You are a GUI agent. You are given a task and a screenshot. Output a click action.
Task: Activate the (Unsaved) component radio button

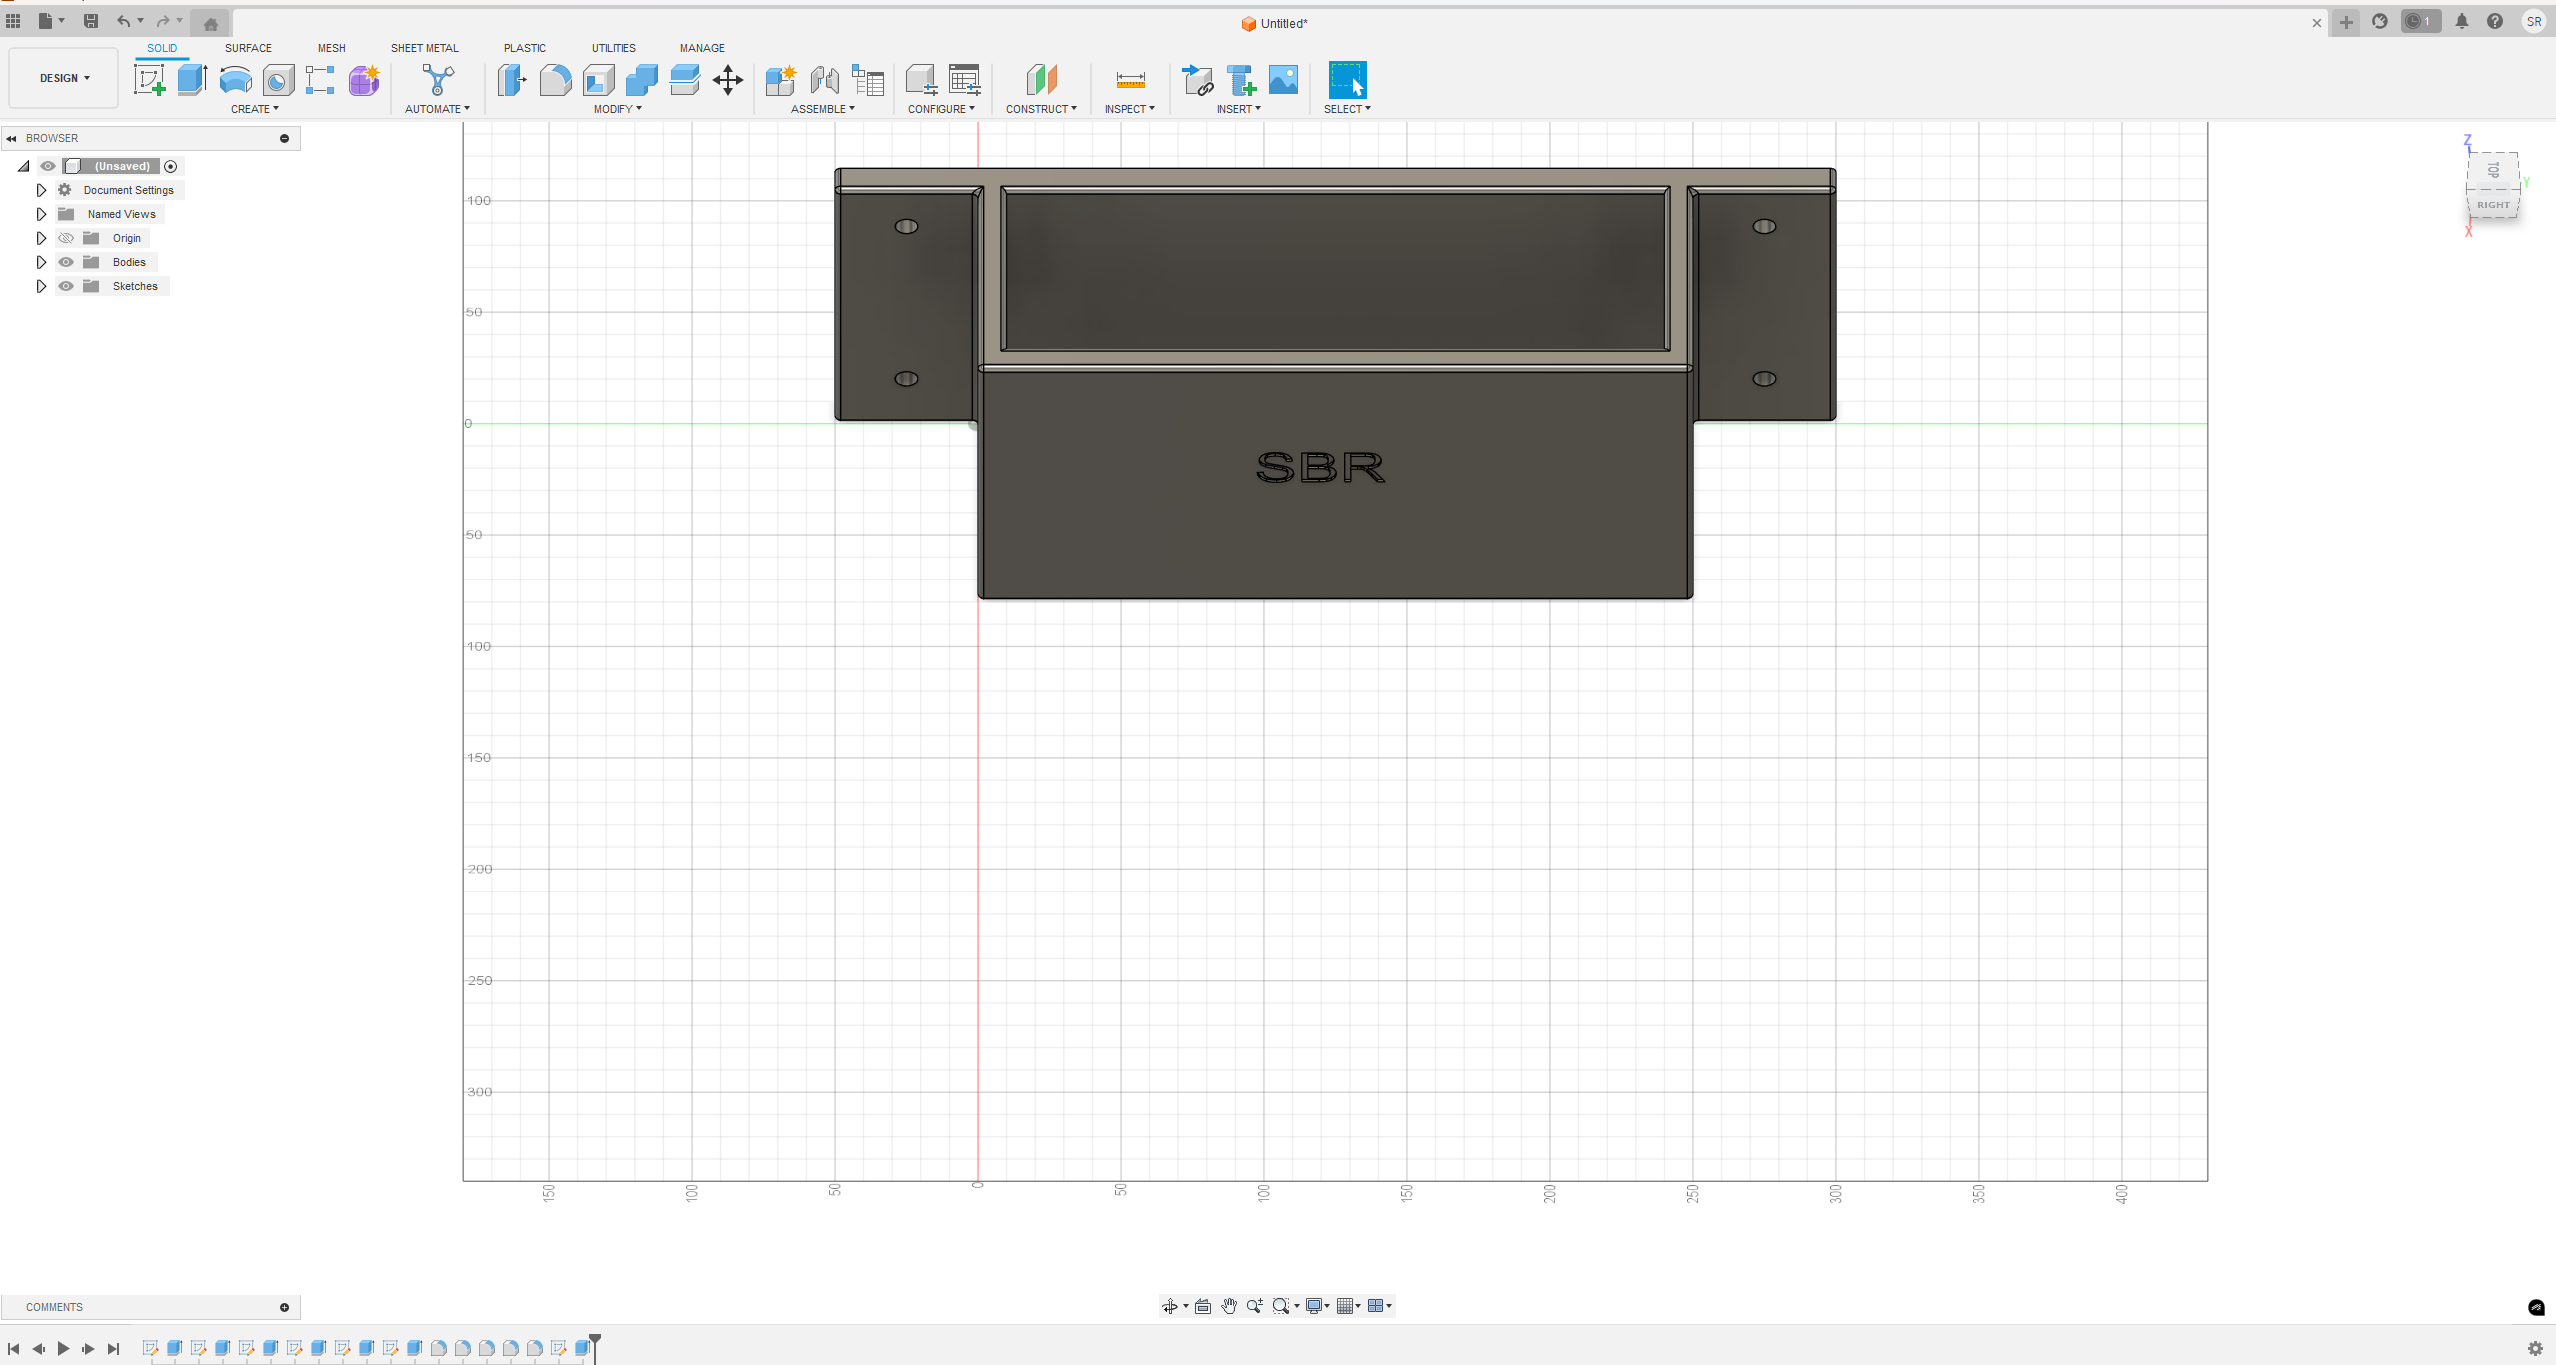point(171,166)
